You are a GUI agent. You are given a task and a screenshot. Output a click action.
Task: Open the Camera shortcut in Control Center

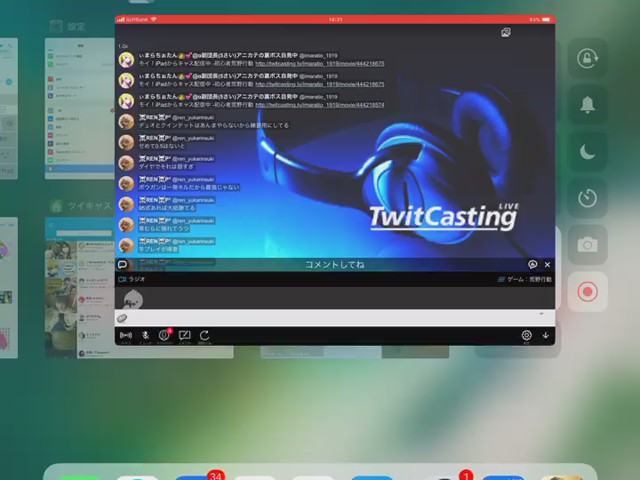(x=587, y=245)
